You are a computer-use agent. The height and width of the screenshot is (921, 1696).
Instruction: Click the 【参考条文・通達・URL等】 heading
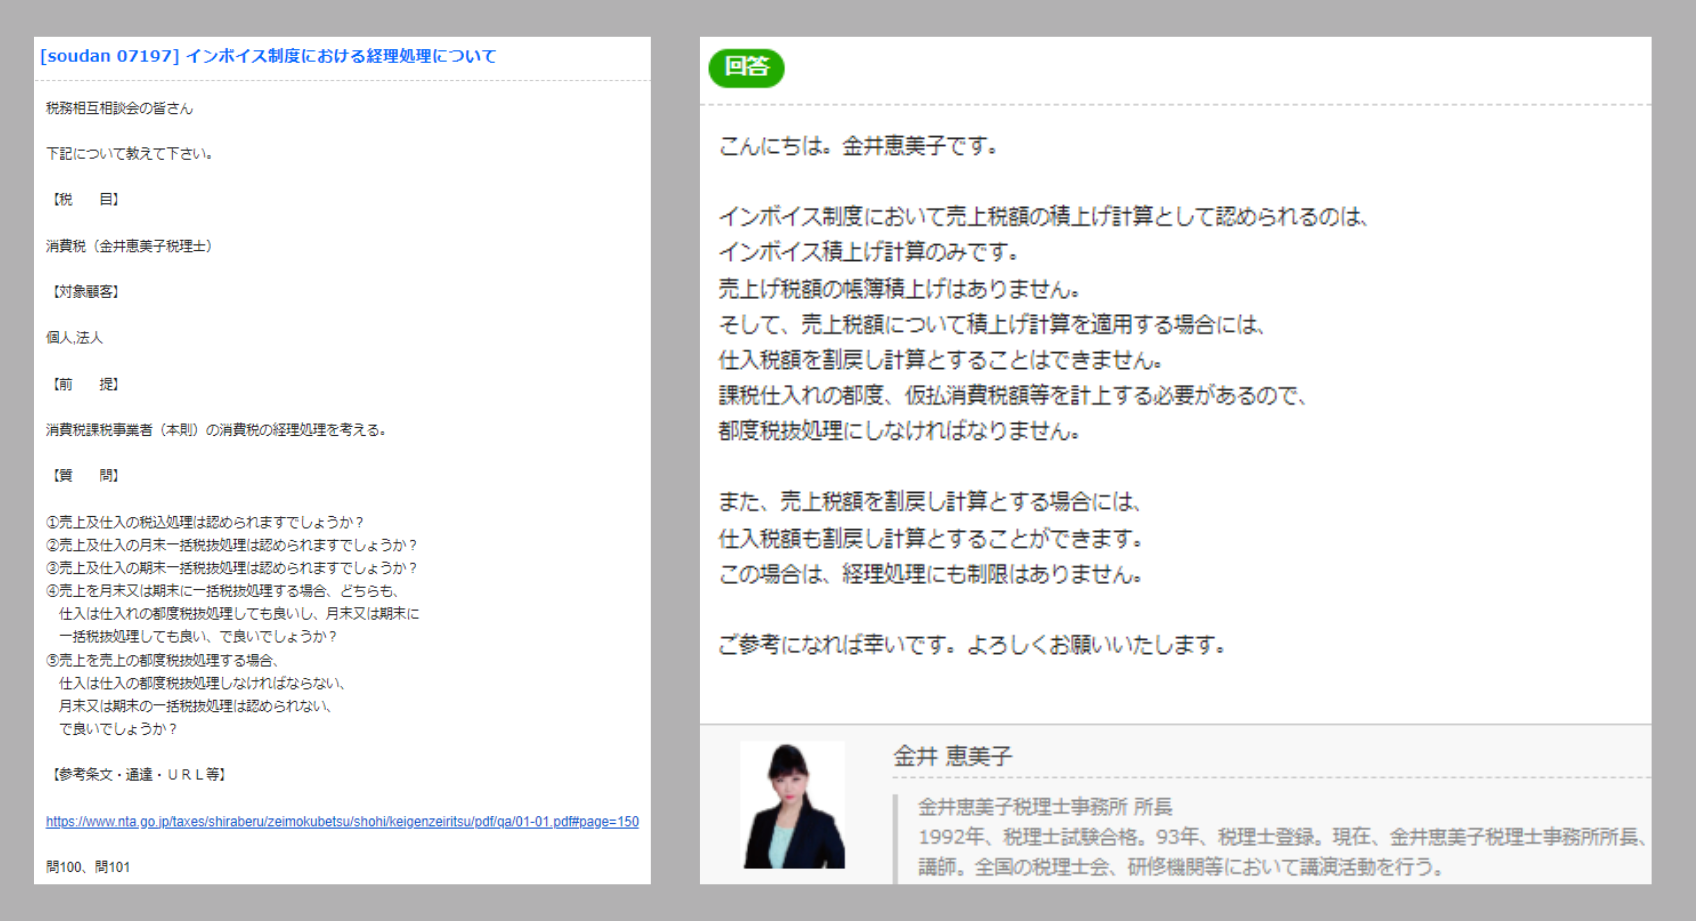(139, 774)
